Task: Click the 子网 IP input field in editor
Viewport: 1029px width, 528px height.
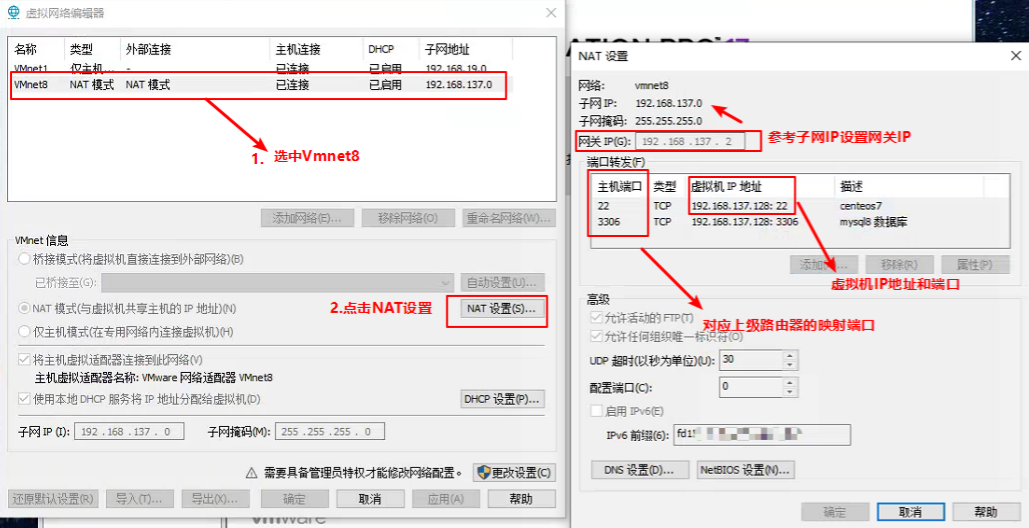Action: (129, 432)
